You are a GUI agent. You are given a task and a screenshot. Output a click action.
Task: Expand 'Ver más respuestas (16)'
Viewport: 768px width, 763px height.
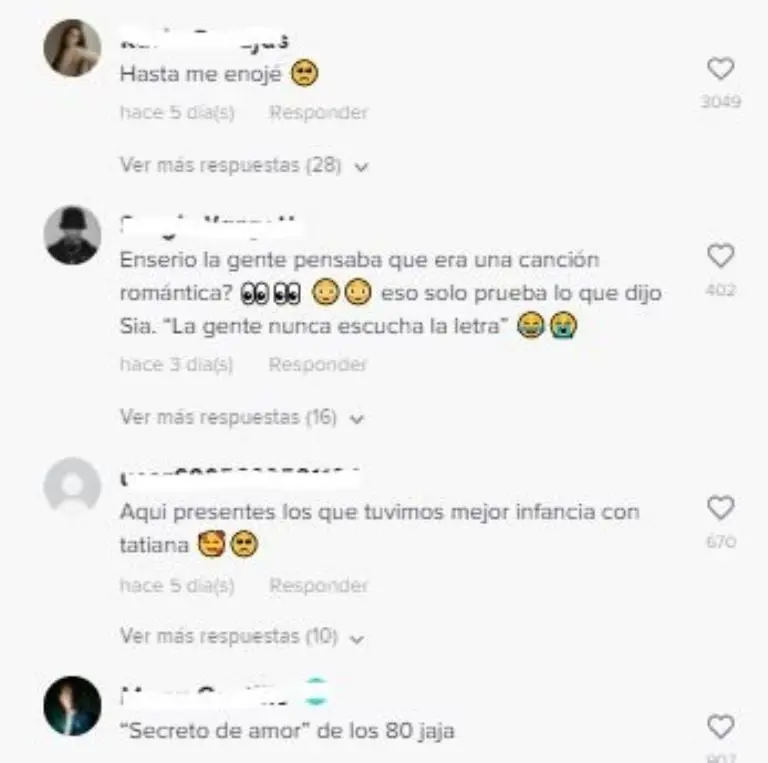click(x=242, y=417)
